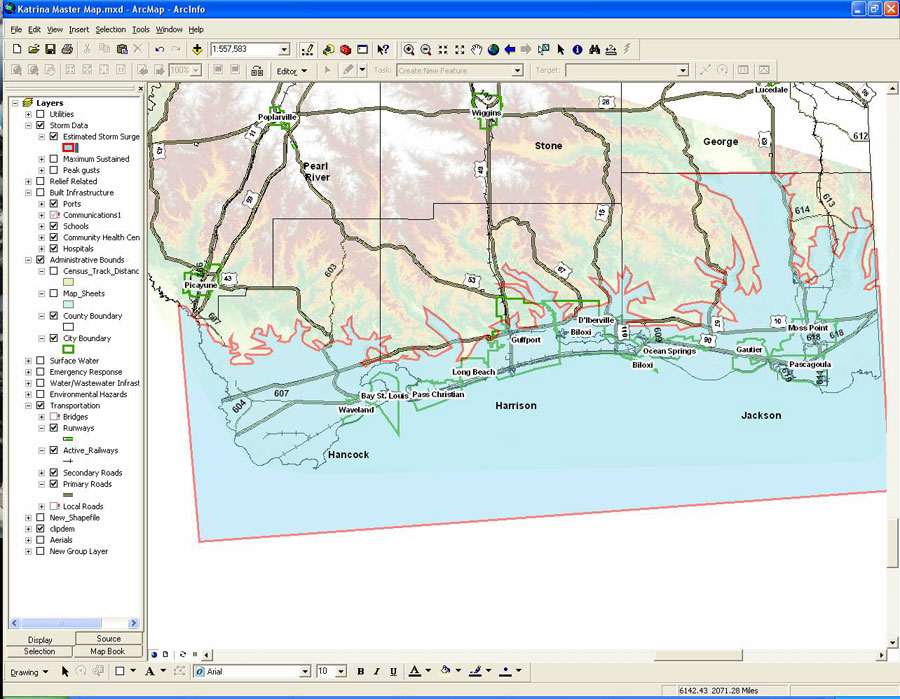Open the Editor Toolbar icon
The height and width of the screenshot is (699, 900).
(x=307, y=50)
